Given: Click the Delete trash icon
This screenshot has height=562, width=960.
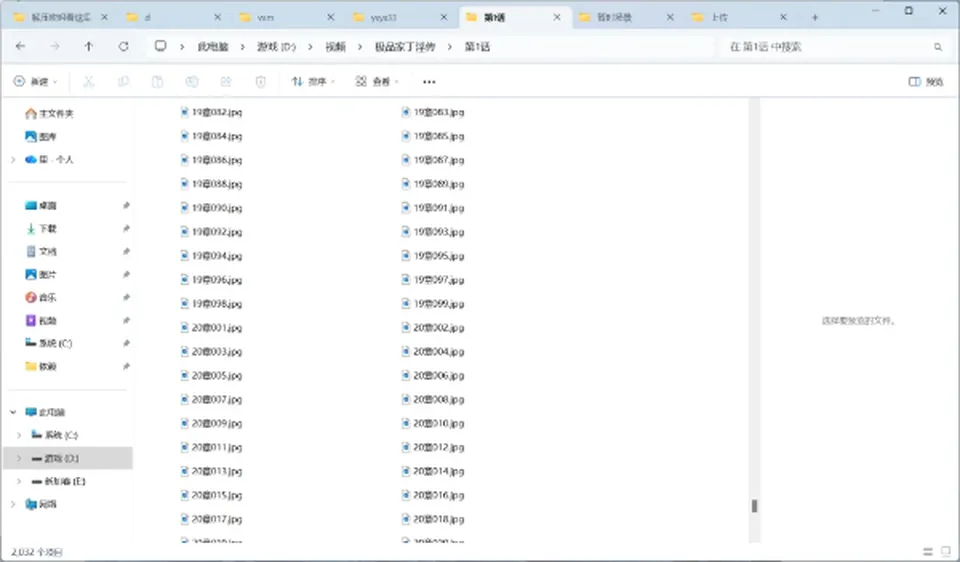Looking at the screenshot, I should (260, 81).
